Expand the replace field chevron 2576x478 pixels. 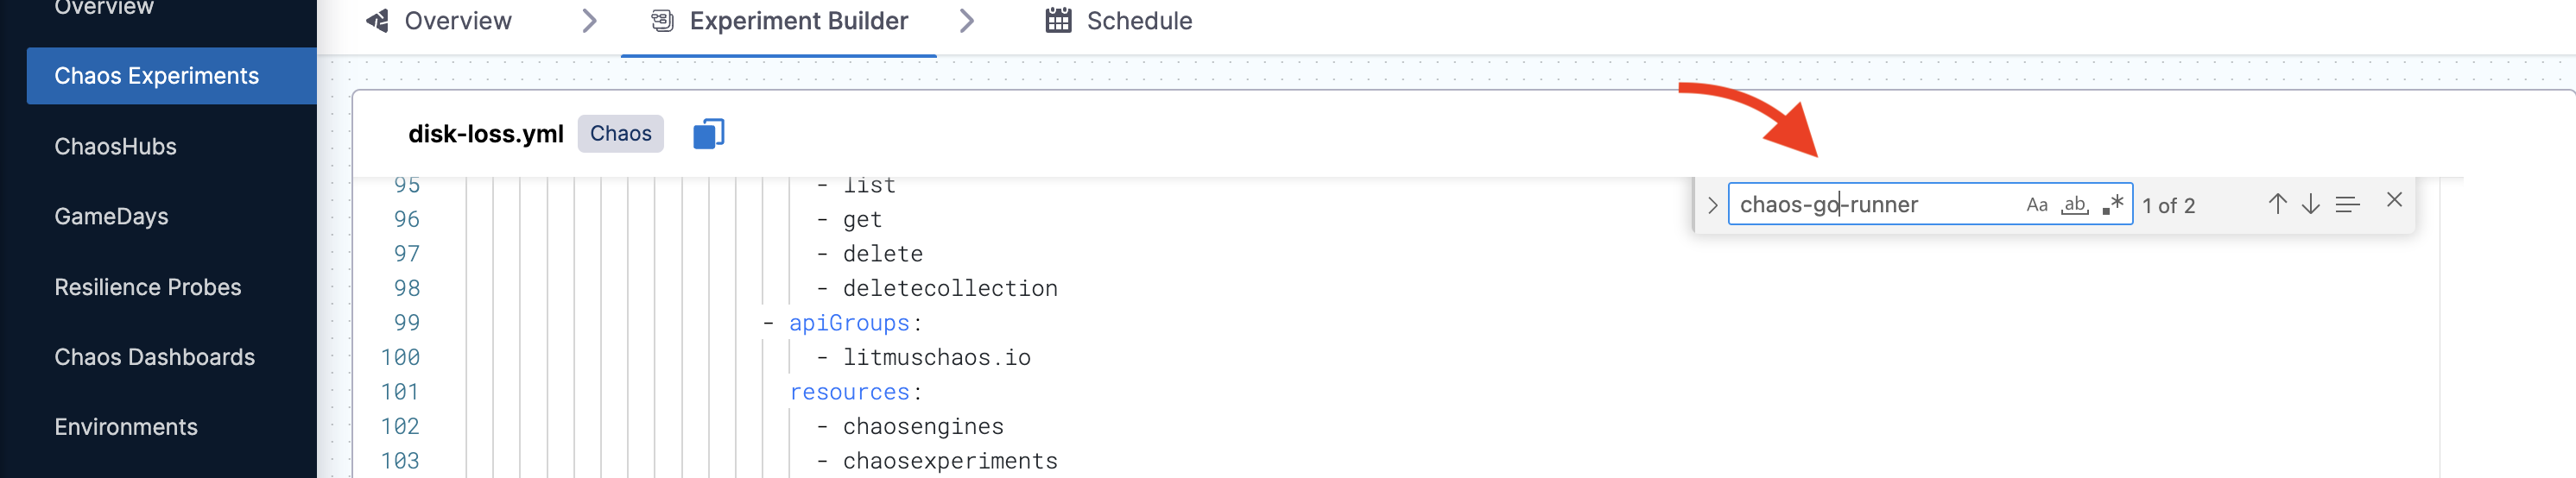1712,205
